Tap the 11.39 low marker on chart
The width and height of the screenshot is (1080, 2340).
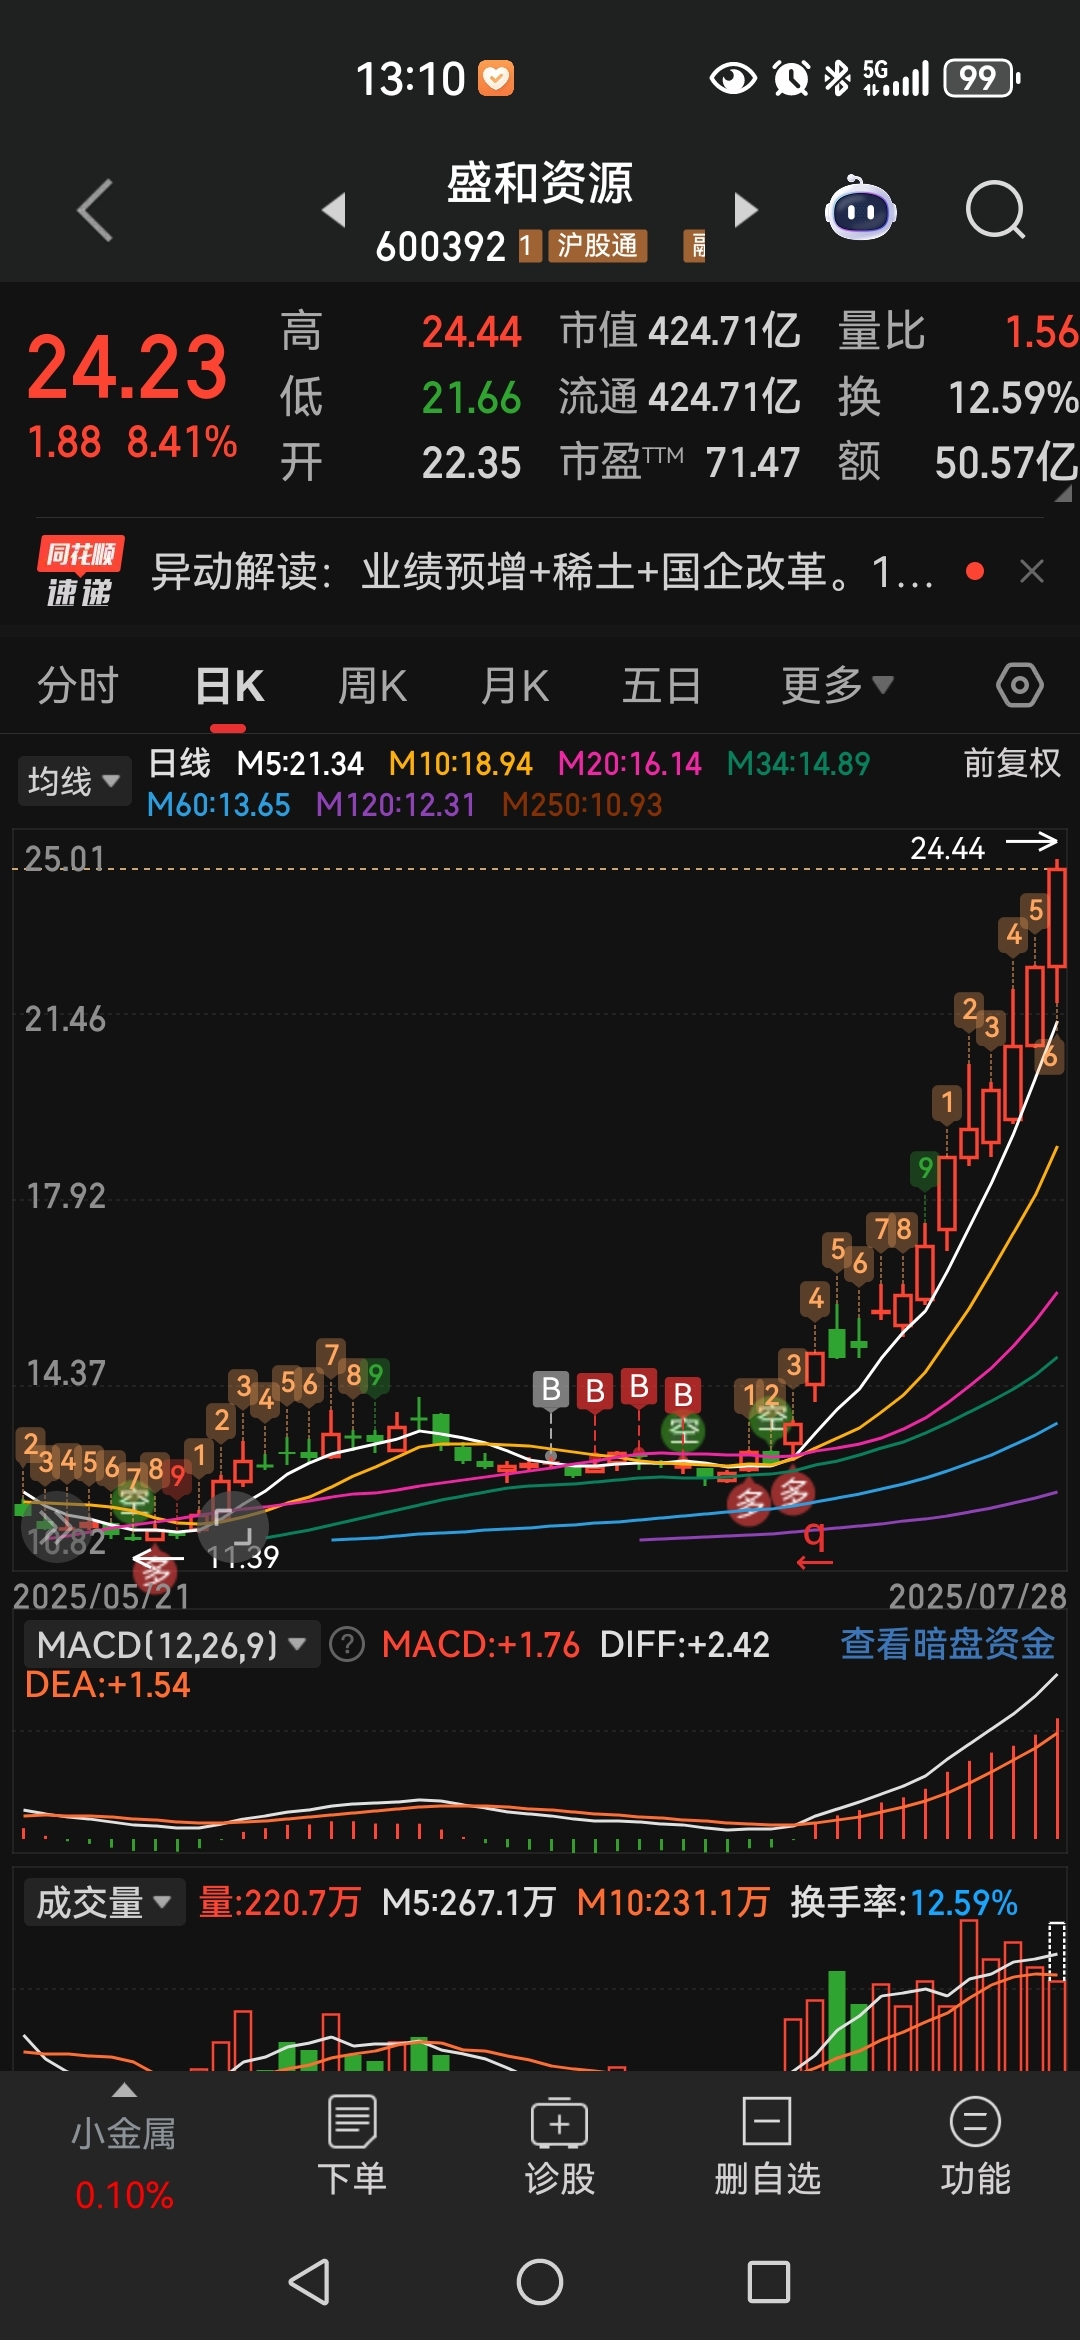[243, 1557]
